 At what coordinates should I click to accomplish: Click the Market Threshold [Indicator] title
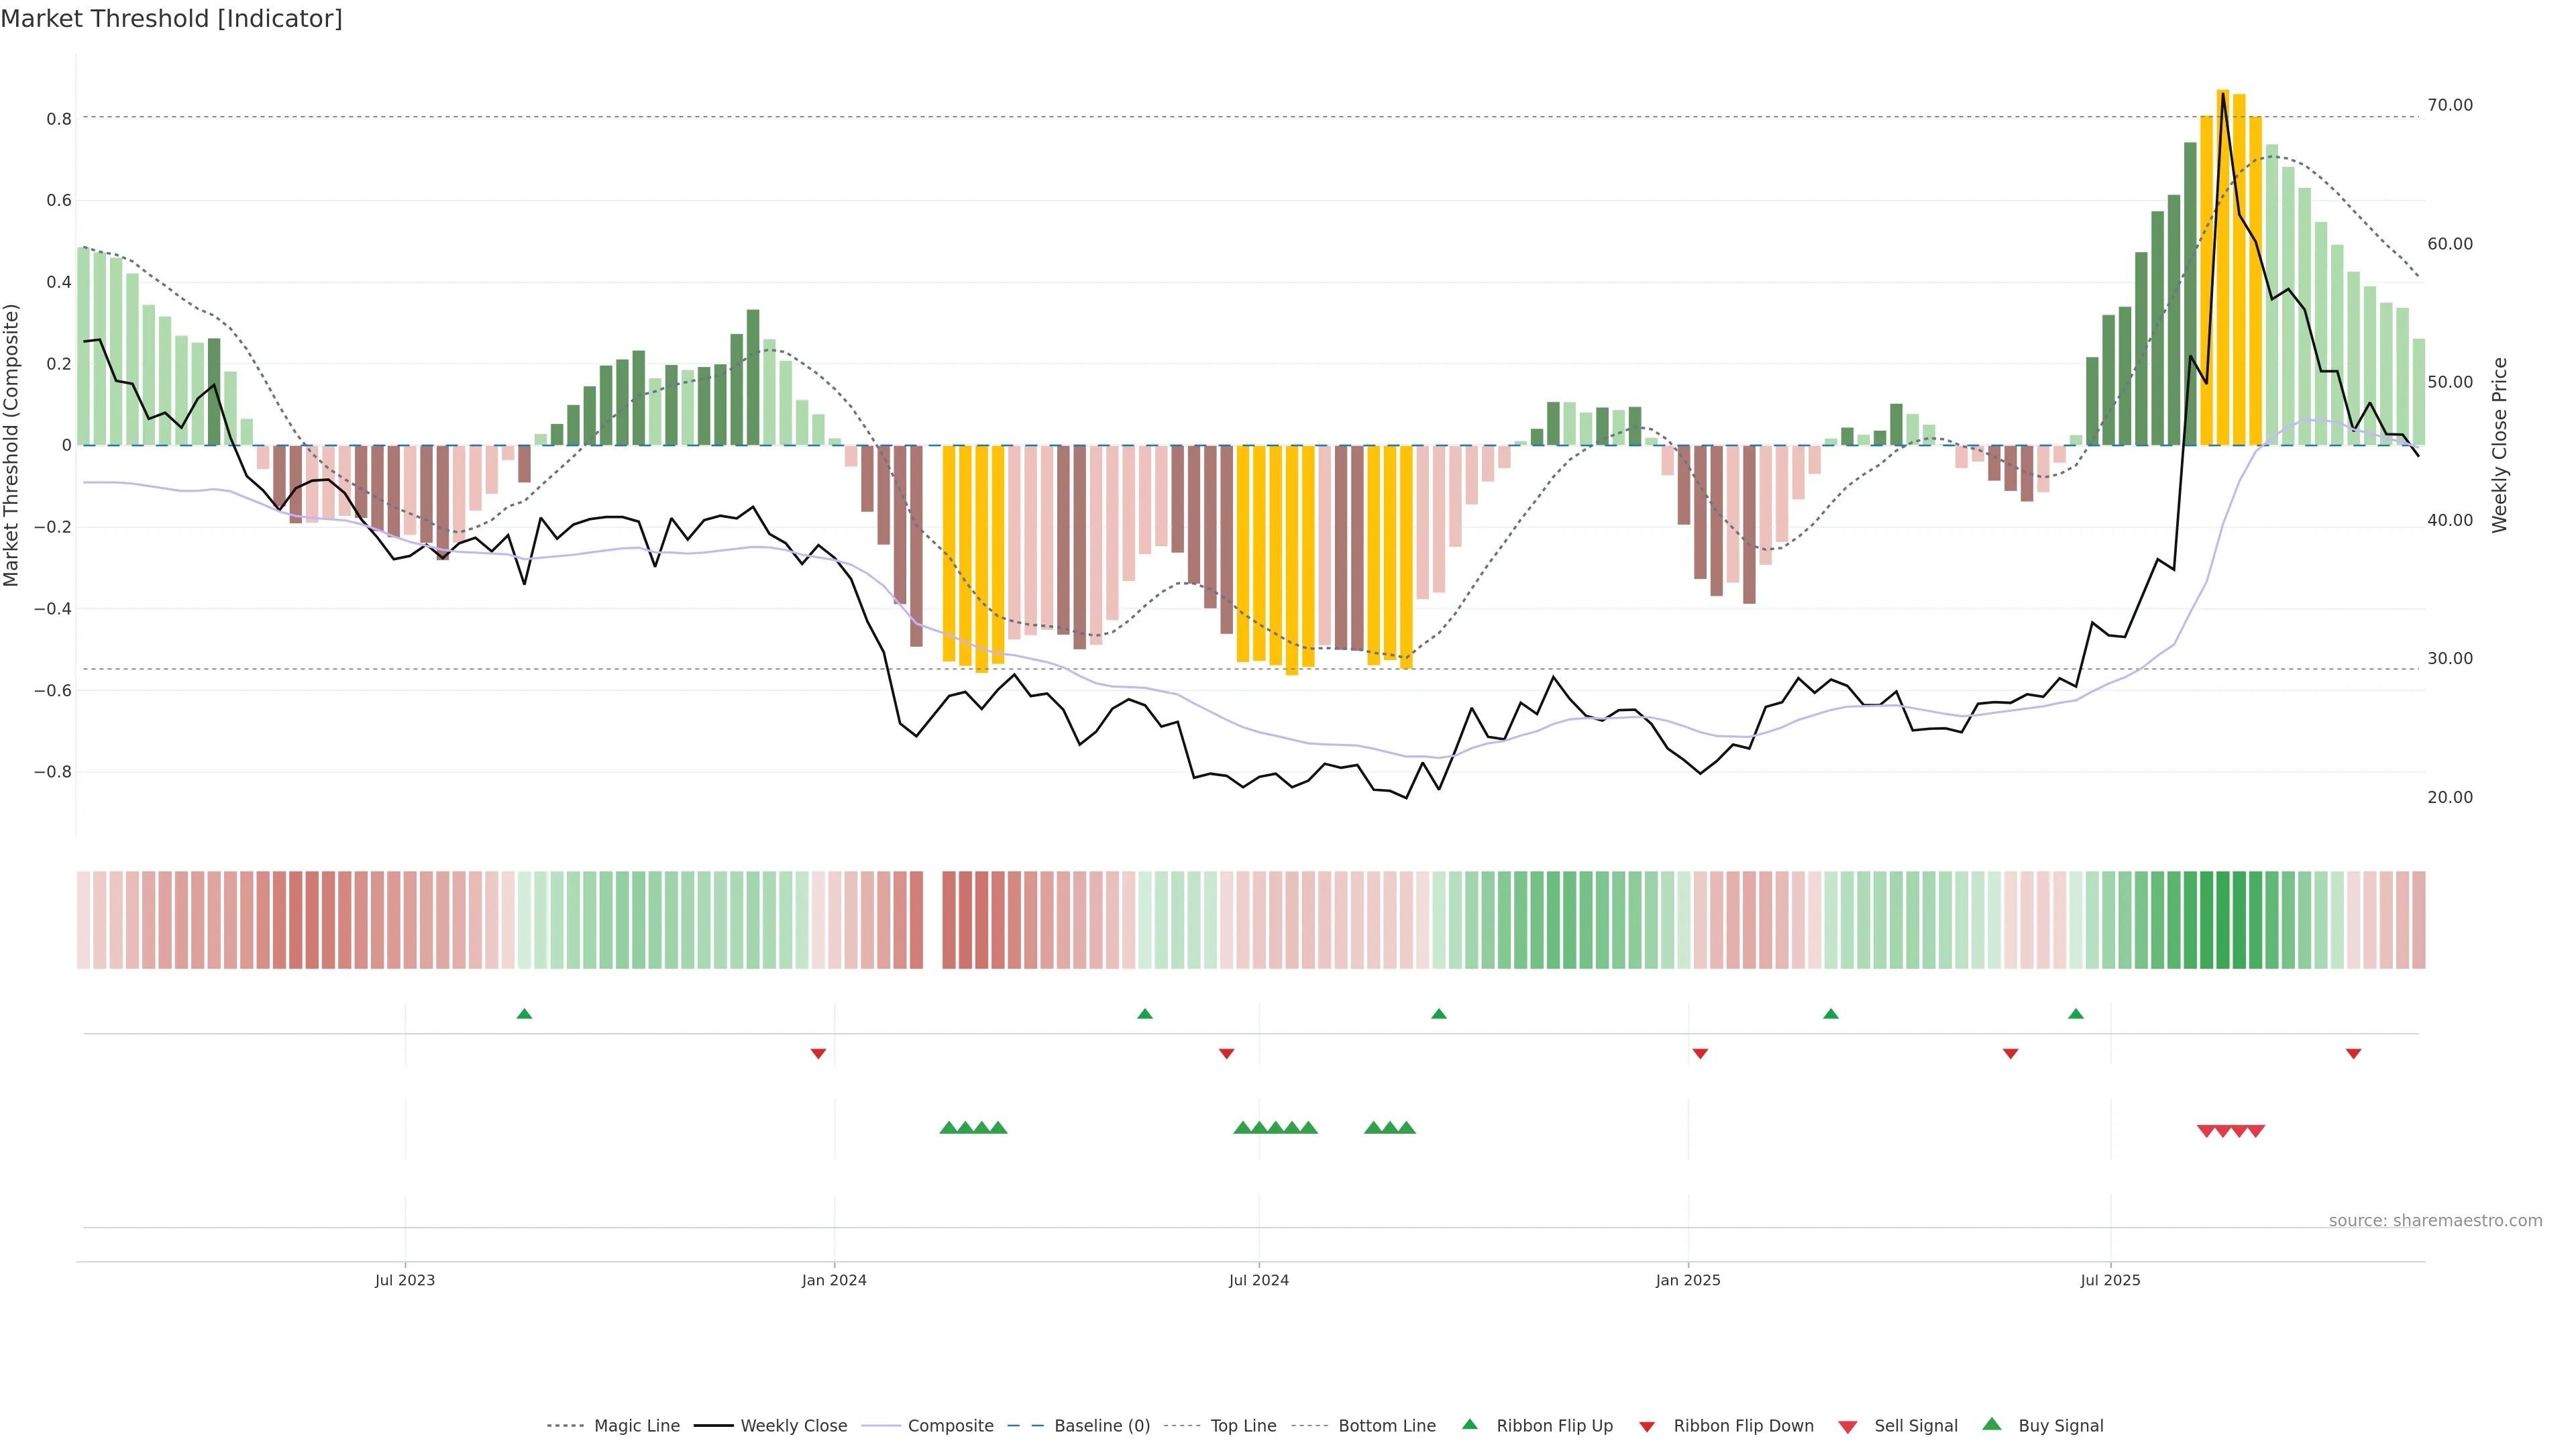click(171, 19)
